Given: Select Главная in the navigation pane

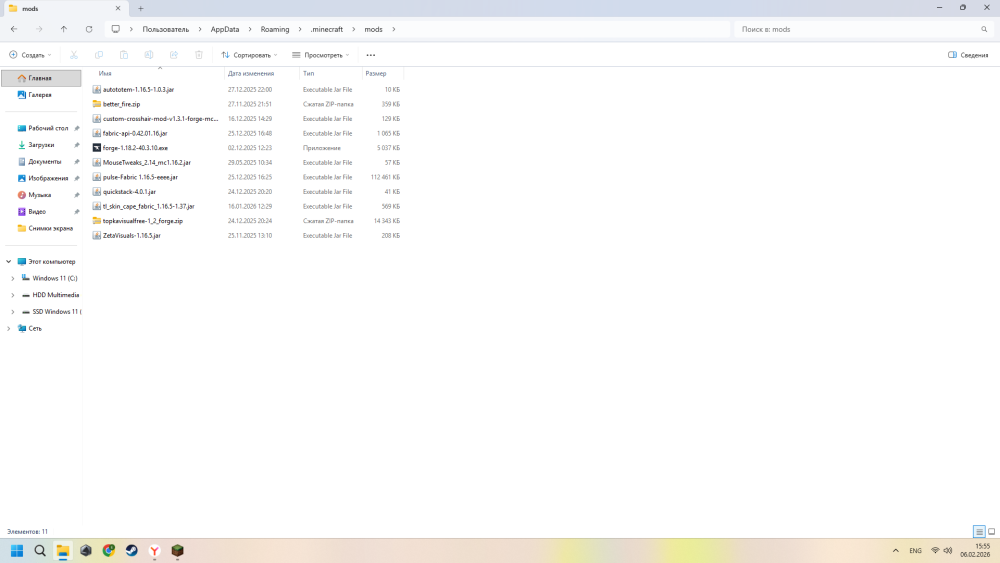Looking at the screenshot, I should (x=41, y=78).
